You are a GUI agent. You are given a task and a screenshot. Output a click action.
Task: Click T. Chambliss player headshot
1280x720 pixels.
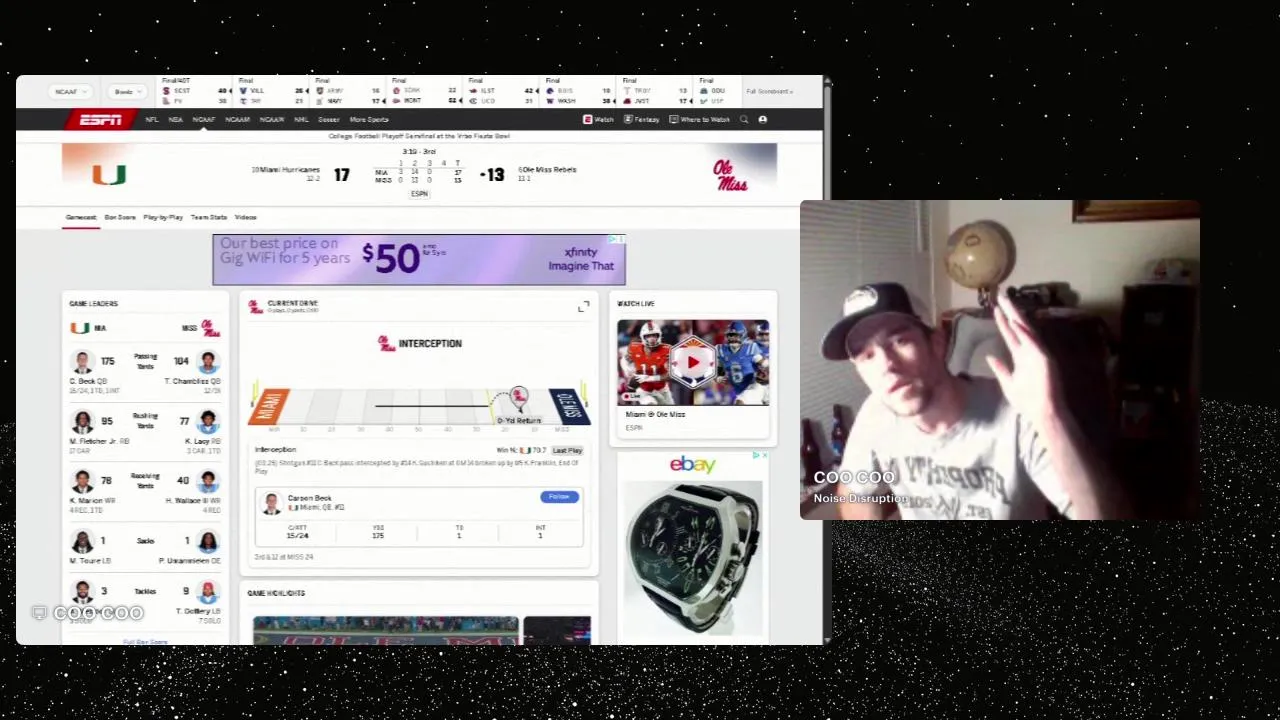point(208,362)
